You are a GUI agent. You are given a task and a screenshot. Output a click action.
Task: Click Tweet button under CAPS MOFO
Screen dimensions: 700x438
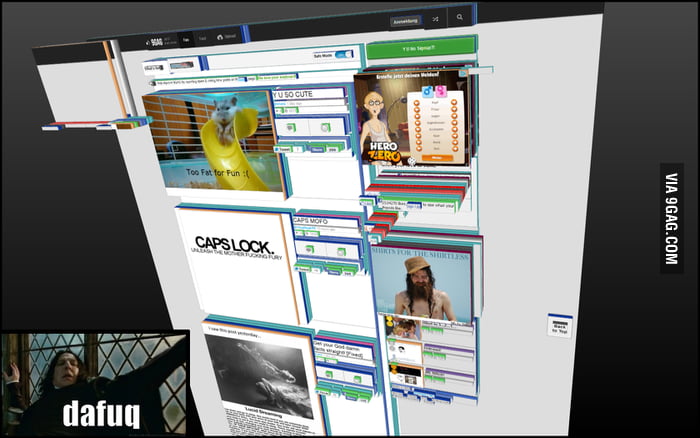pos(302,269)
